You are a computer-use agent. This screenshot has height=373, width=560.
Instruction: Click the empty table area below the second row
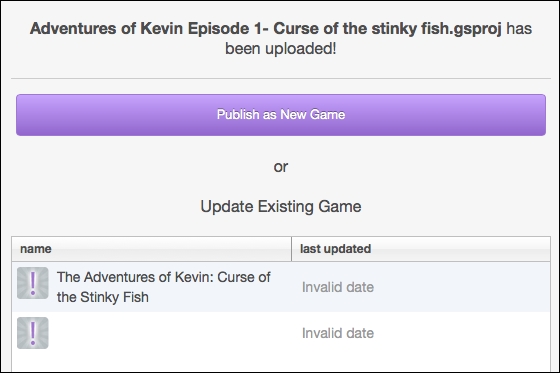[281, 363]
